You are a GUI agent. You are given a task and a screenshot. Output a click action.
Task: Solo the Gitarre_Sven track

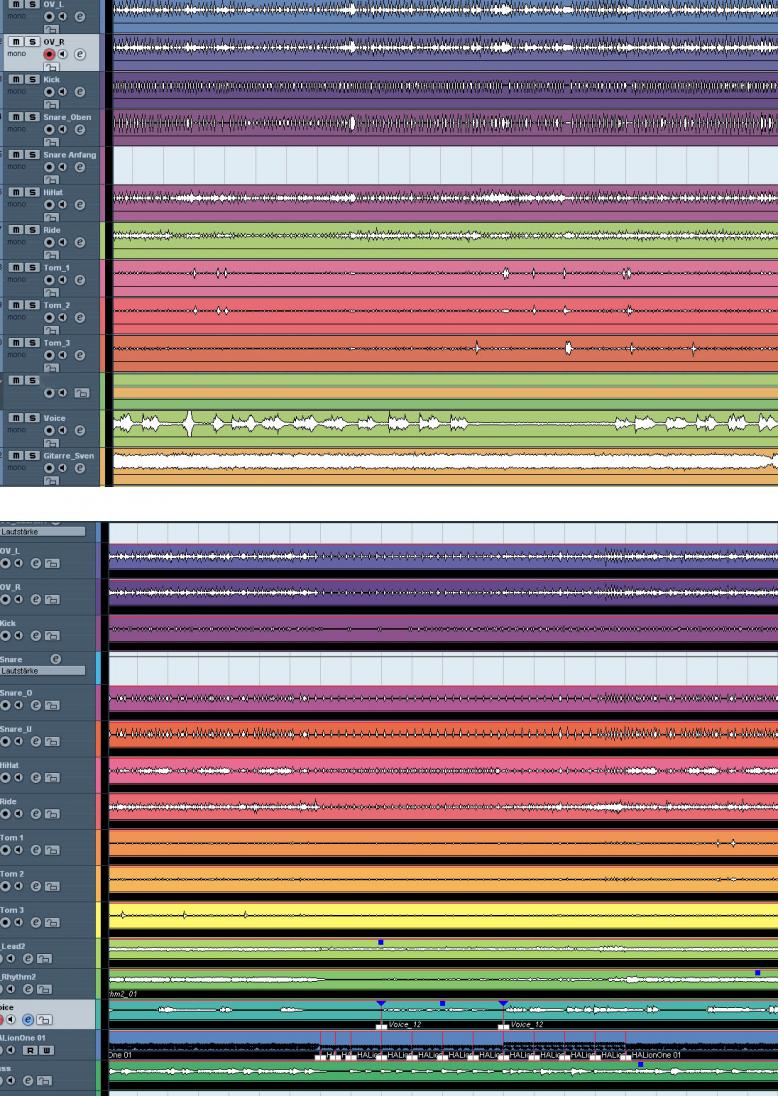point(31,456)
